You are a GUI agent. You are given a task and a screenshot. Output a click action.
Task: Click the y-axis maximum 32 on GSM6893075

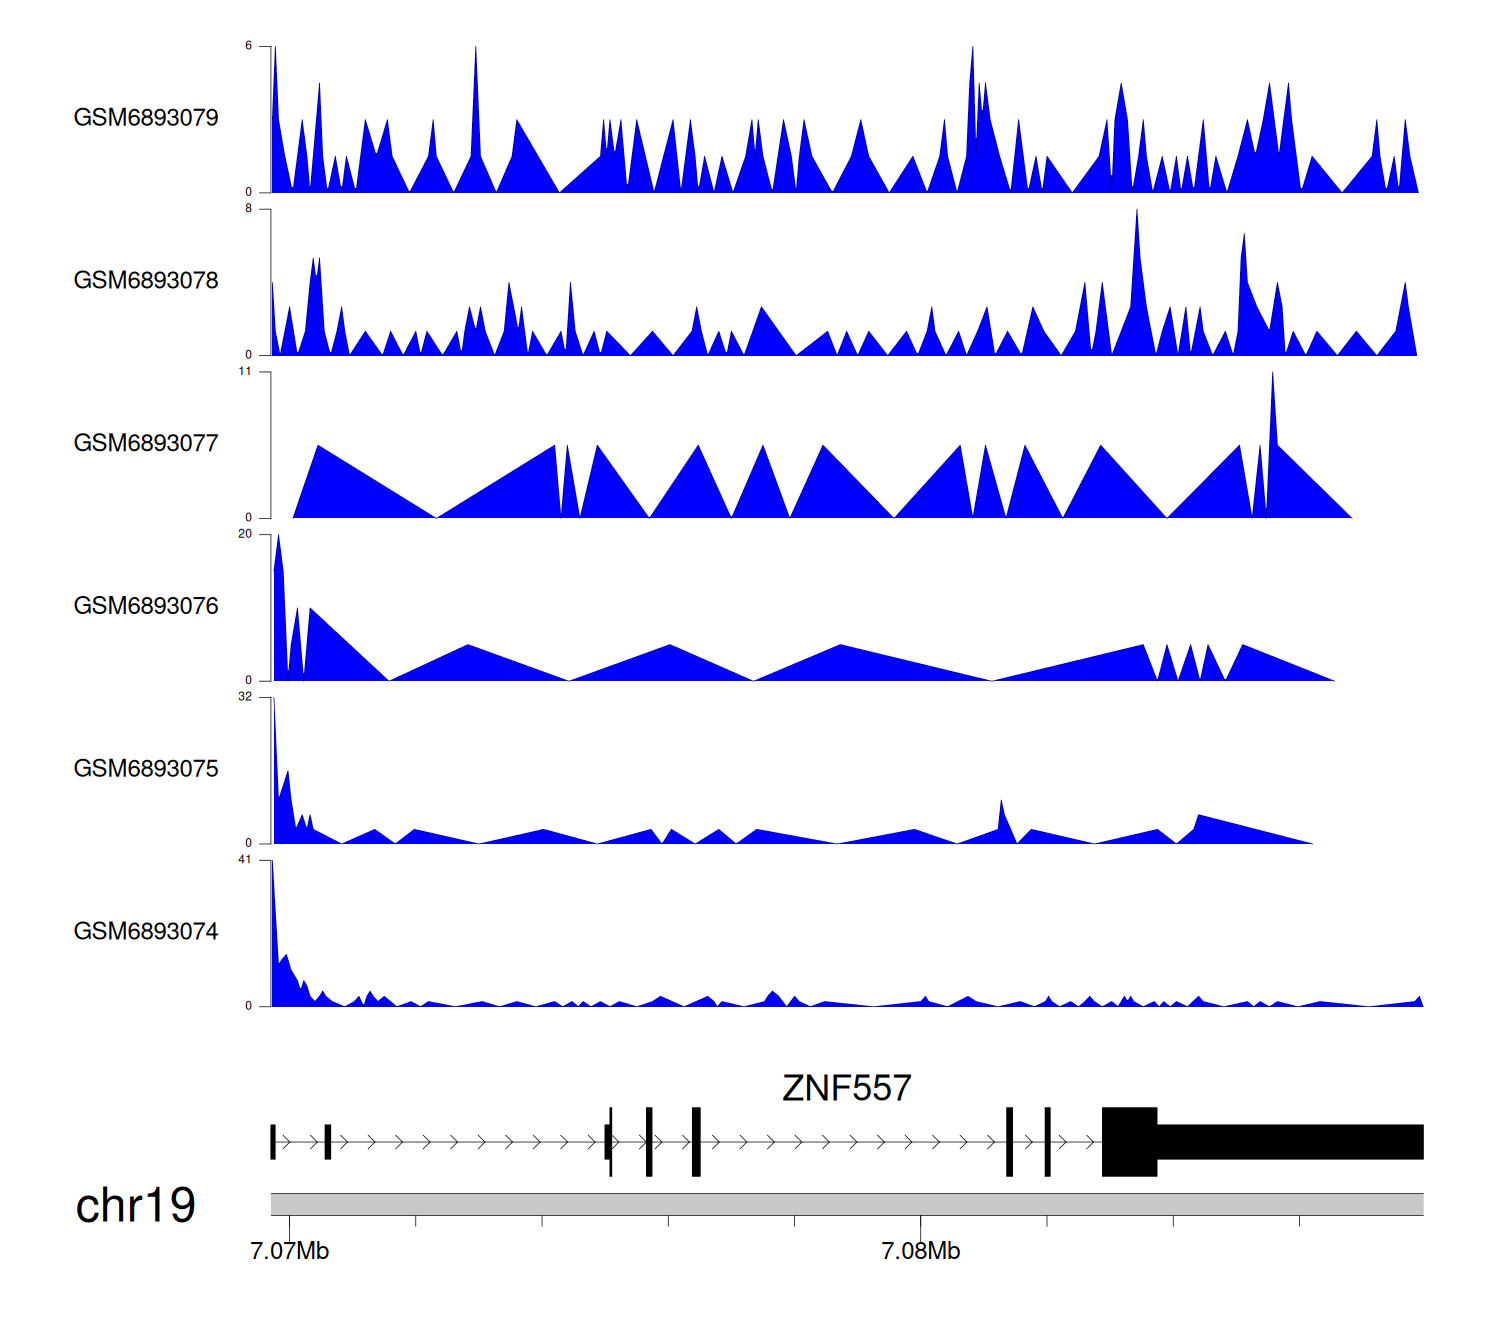click(x=245, y=697)
